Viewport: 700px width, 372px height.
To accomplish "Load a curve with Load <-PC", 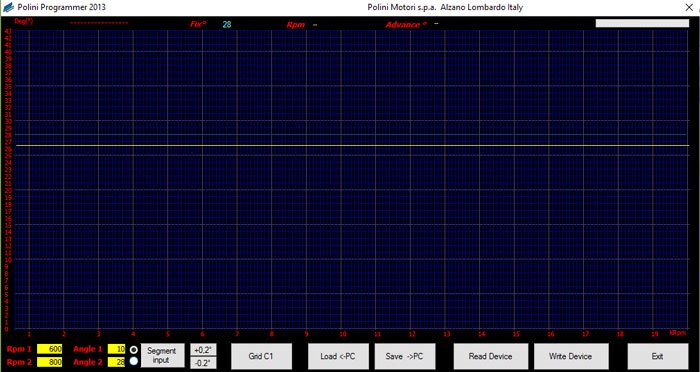I will 338,356.
